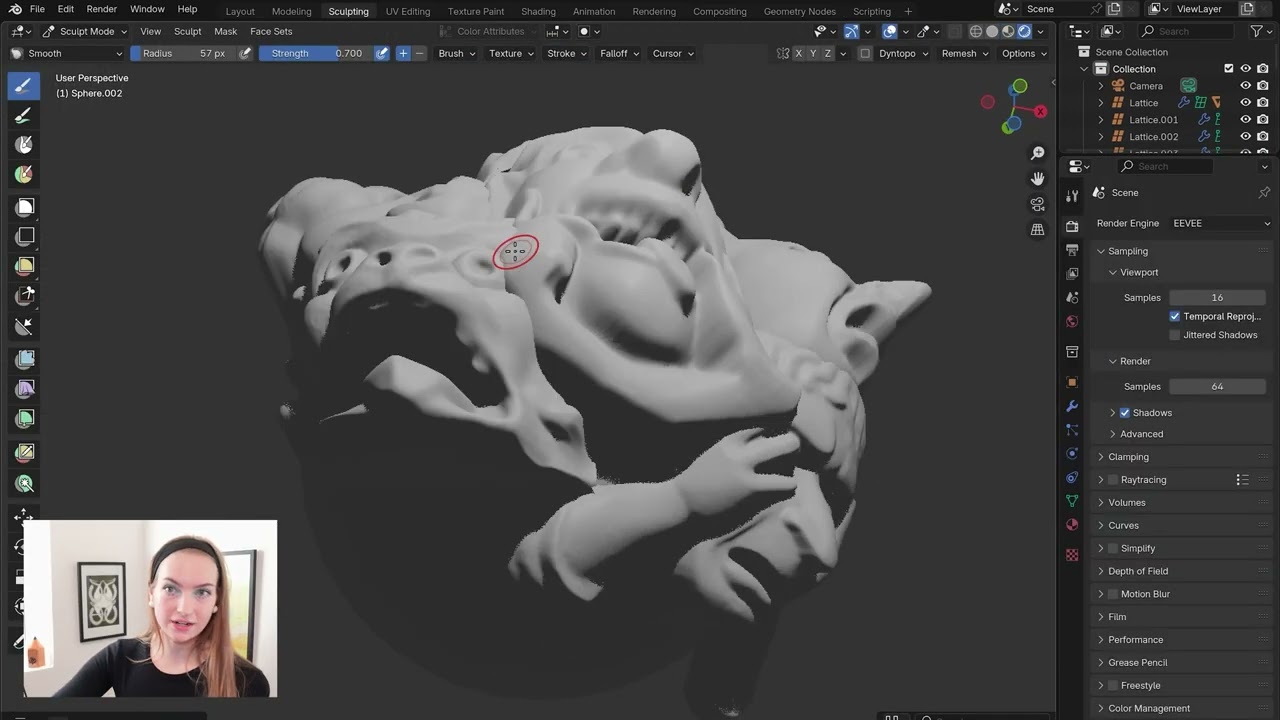1280x720 pixels.
Task: Click the red X axis gizmo
Action: point(1041,111)
